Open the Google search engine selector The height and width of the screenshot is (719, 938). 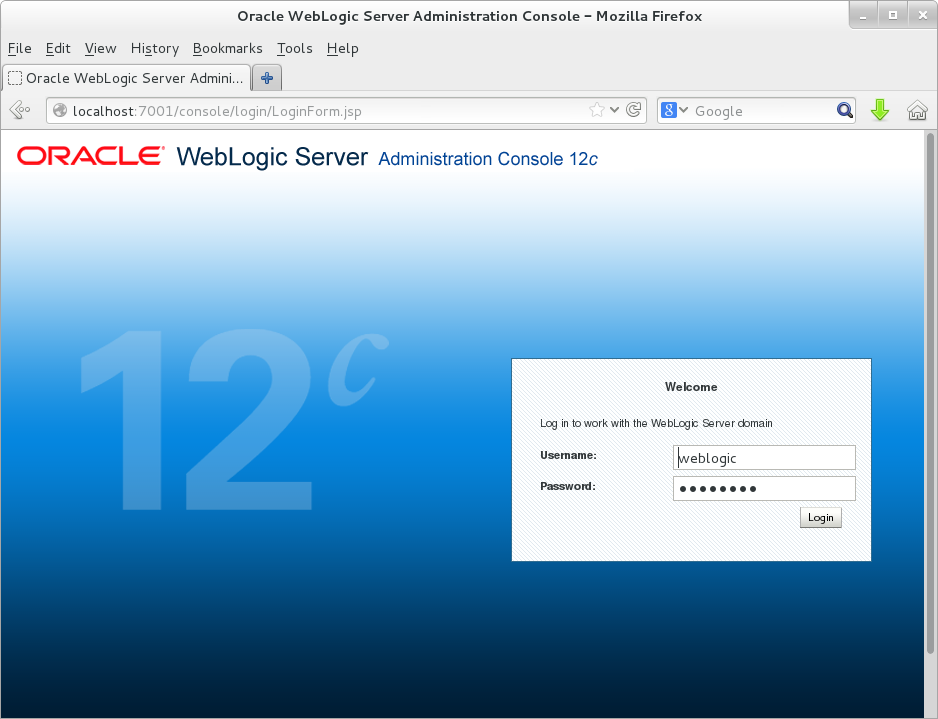[x=674, y=111]
